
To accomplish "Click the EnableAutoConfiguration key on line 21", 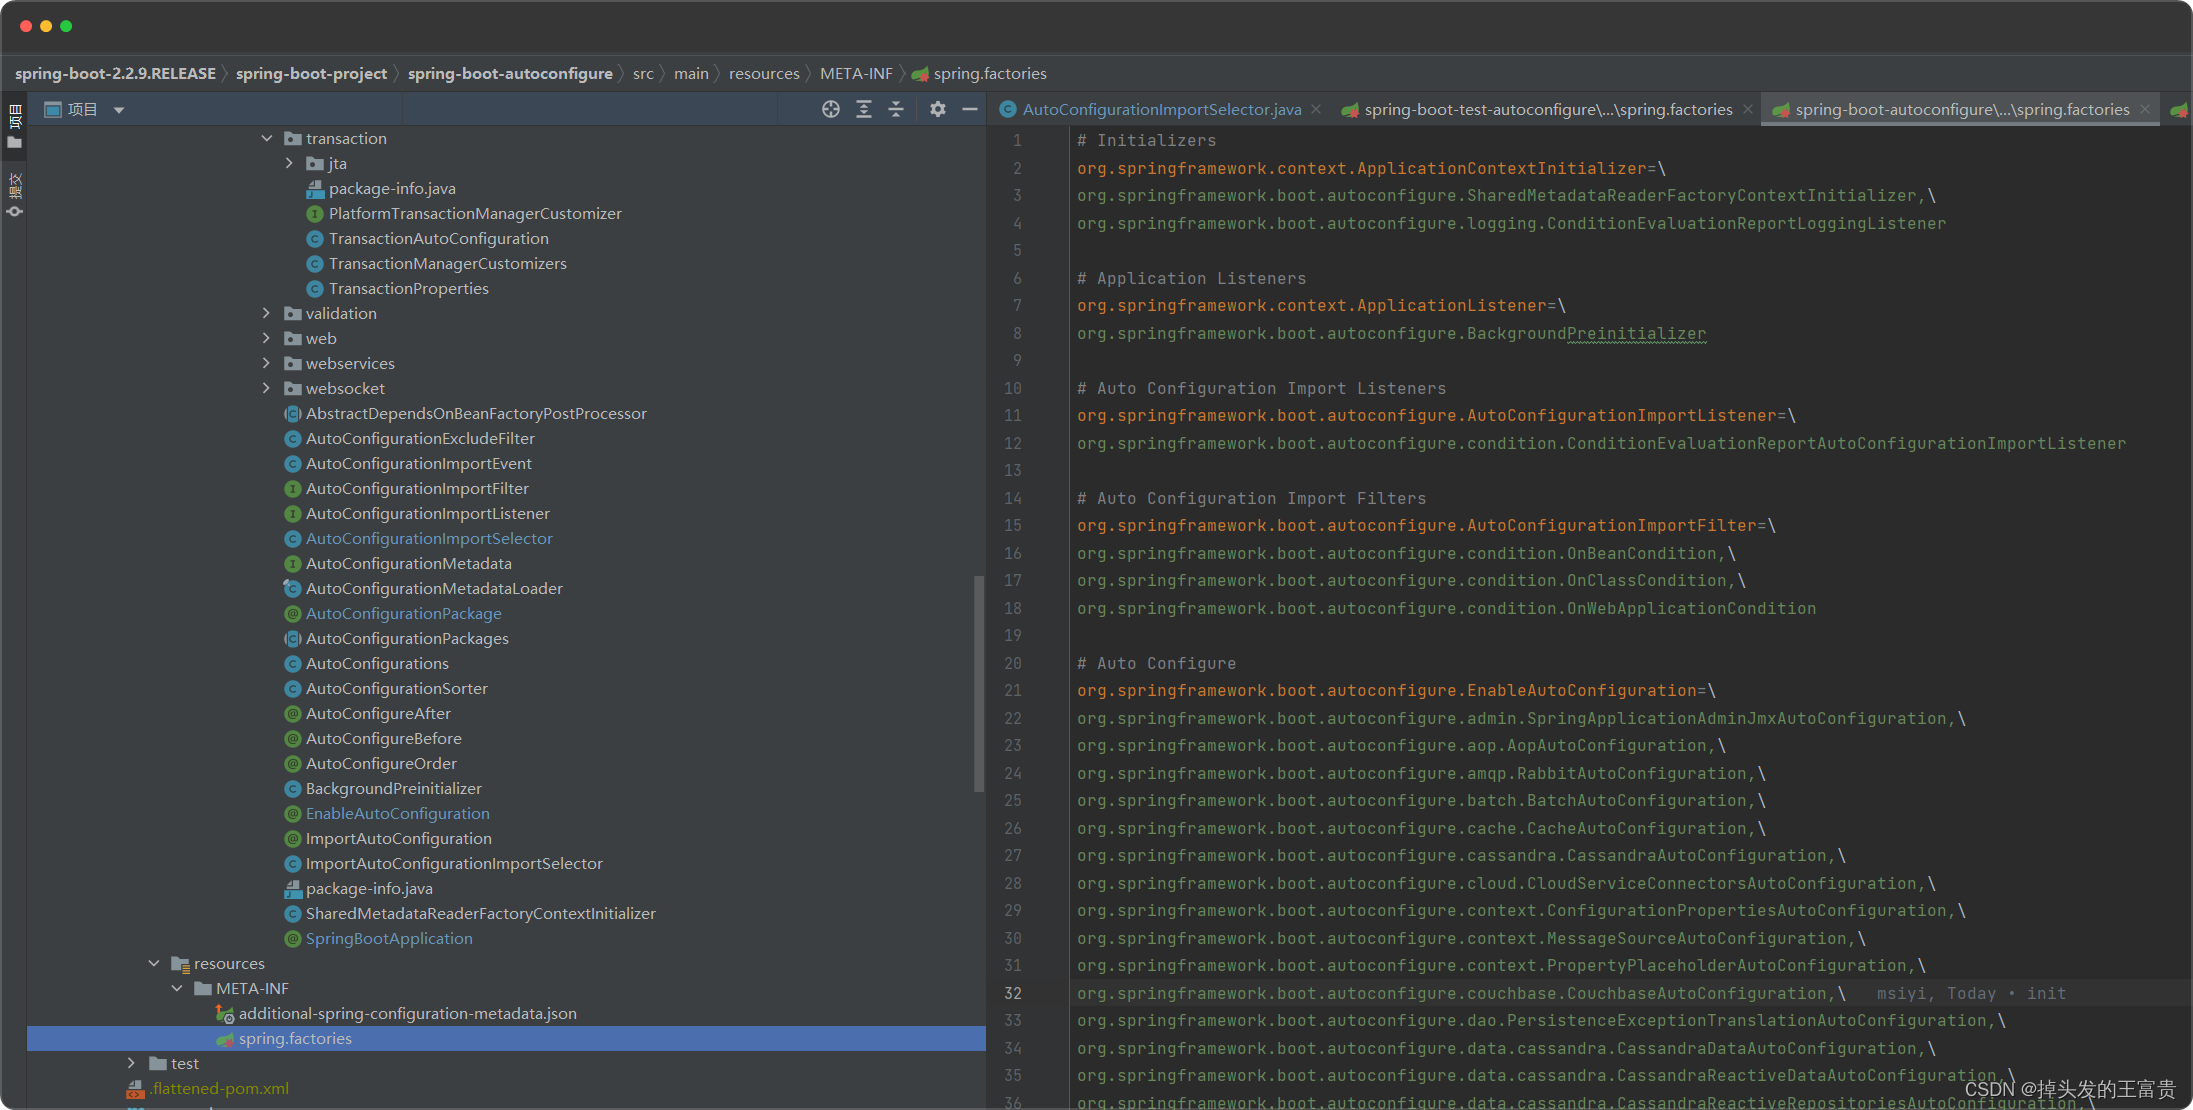I will click(1386, 690).
